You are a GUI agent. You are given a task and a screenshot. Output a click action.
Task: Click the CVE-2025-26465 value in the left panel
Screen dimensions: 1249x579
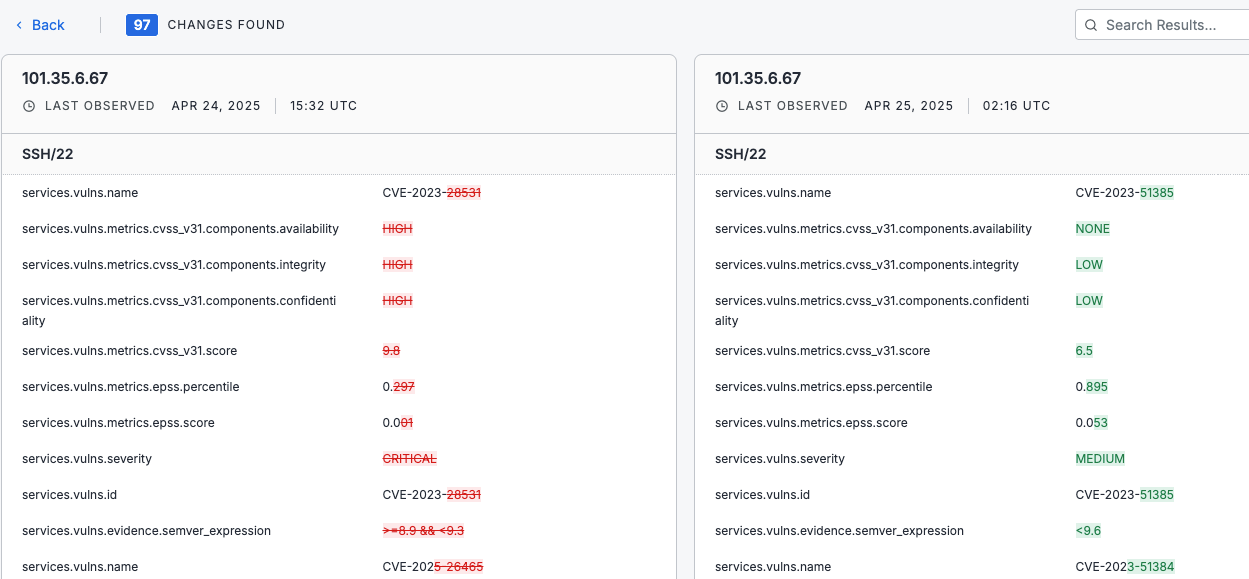433,567
